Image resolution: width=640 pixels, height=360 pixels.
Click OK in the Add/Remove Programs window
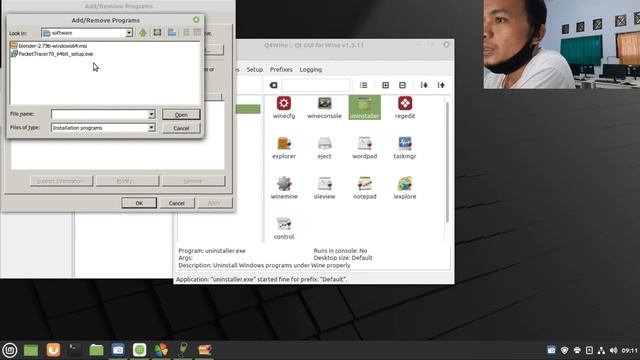139,203
